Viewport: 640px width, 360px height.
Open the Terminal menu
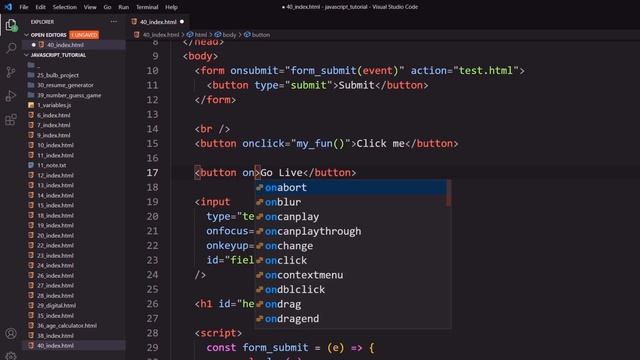pos(147,7)
